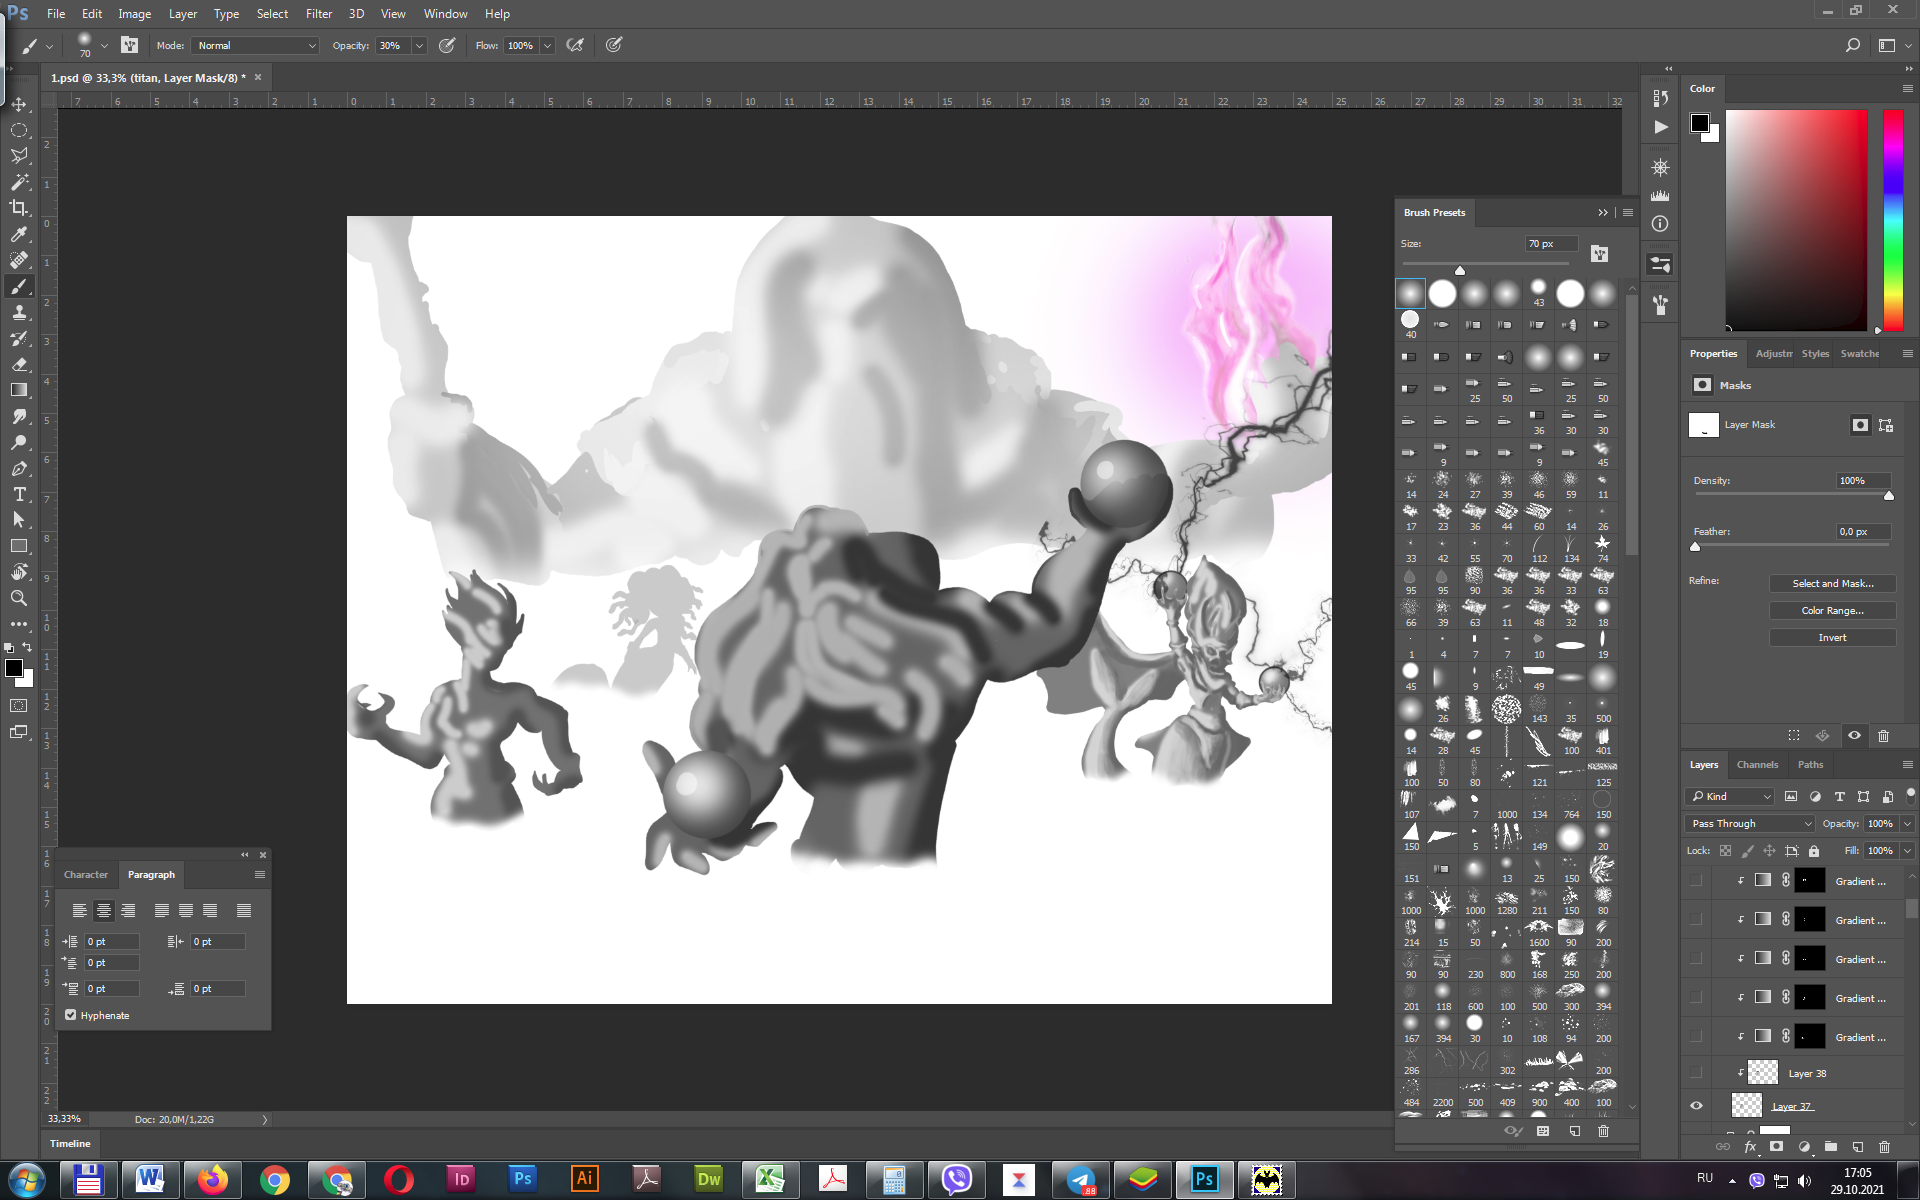Viewport: 1920px width, 1200px height.
Task: Toggle pressure for opacity icon
Action: 447,45
